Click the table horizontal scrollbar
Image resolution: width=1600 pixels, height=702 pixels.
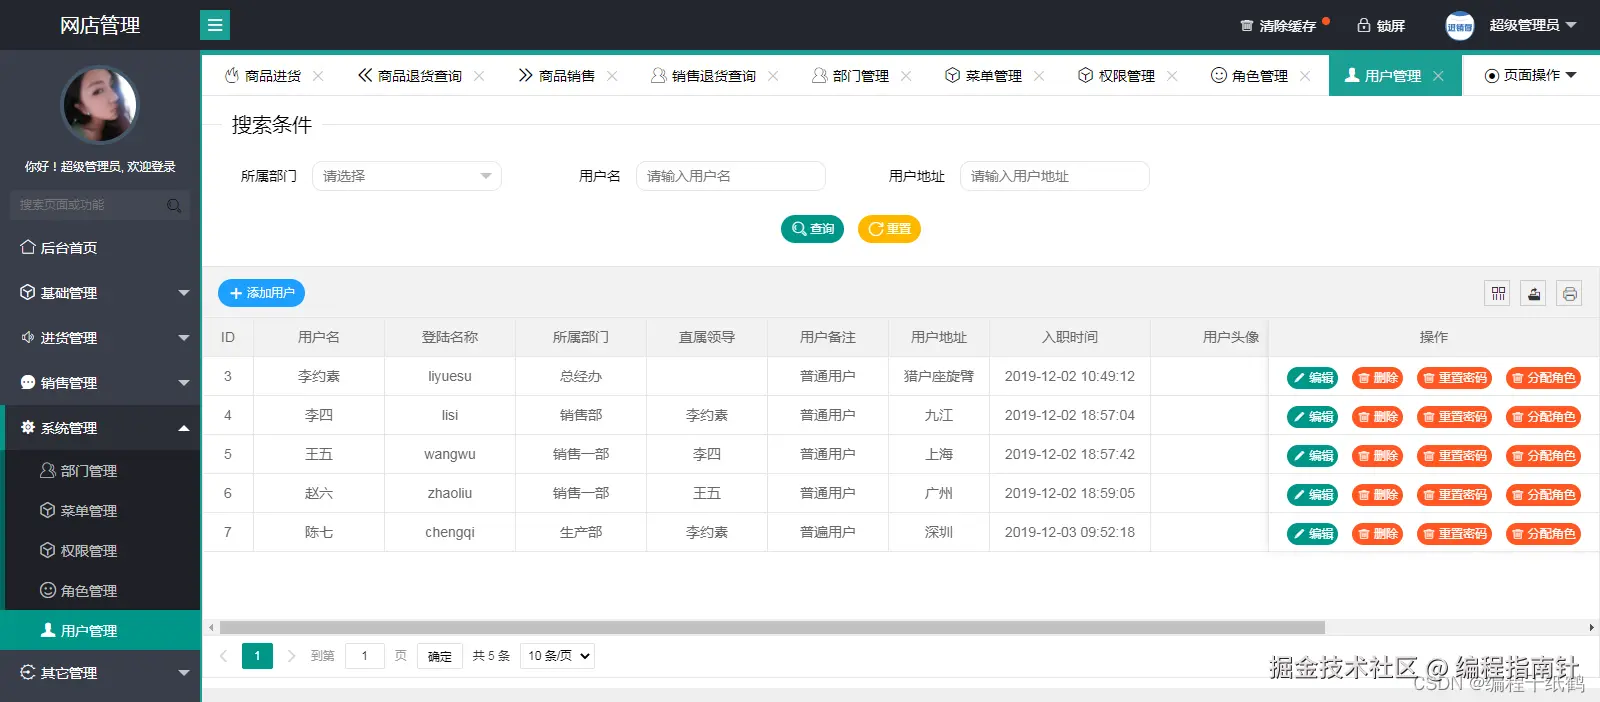pyautogui.click(x=772, y=628)
